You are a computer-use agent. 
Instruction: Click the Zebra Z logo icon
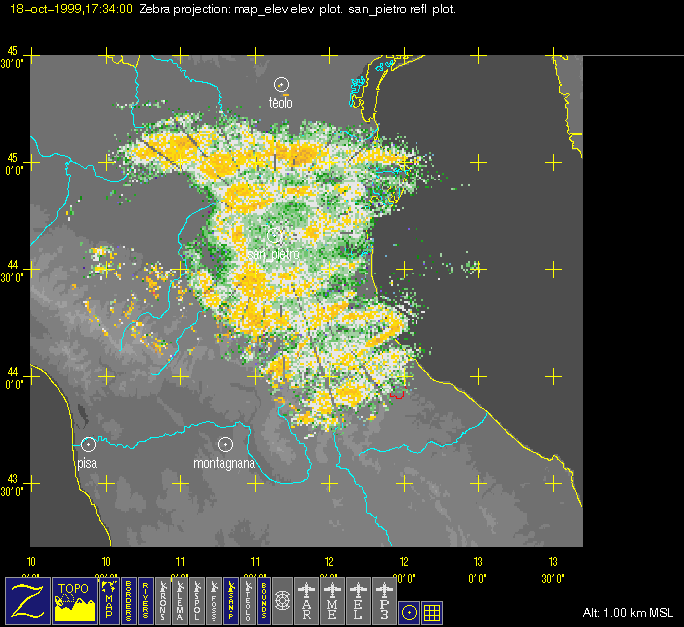pyautogui.click(x=27, y=600)
